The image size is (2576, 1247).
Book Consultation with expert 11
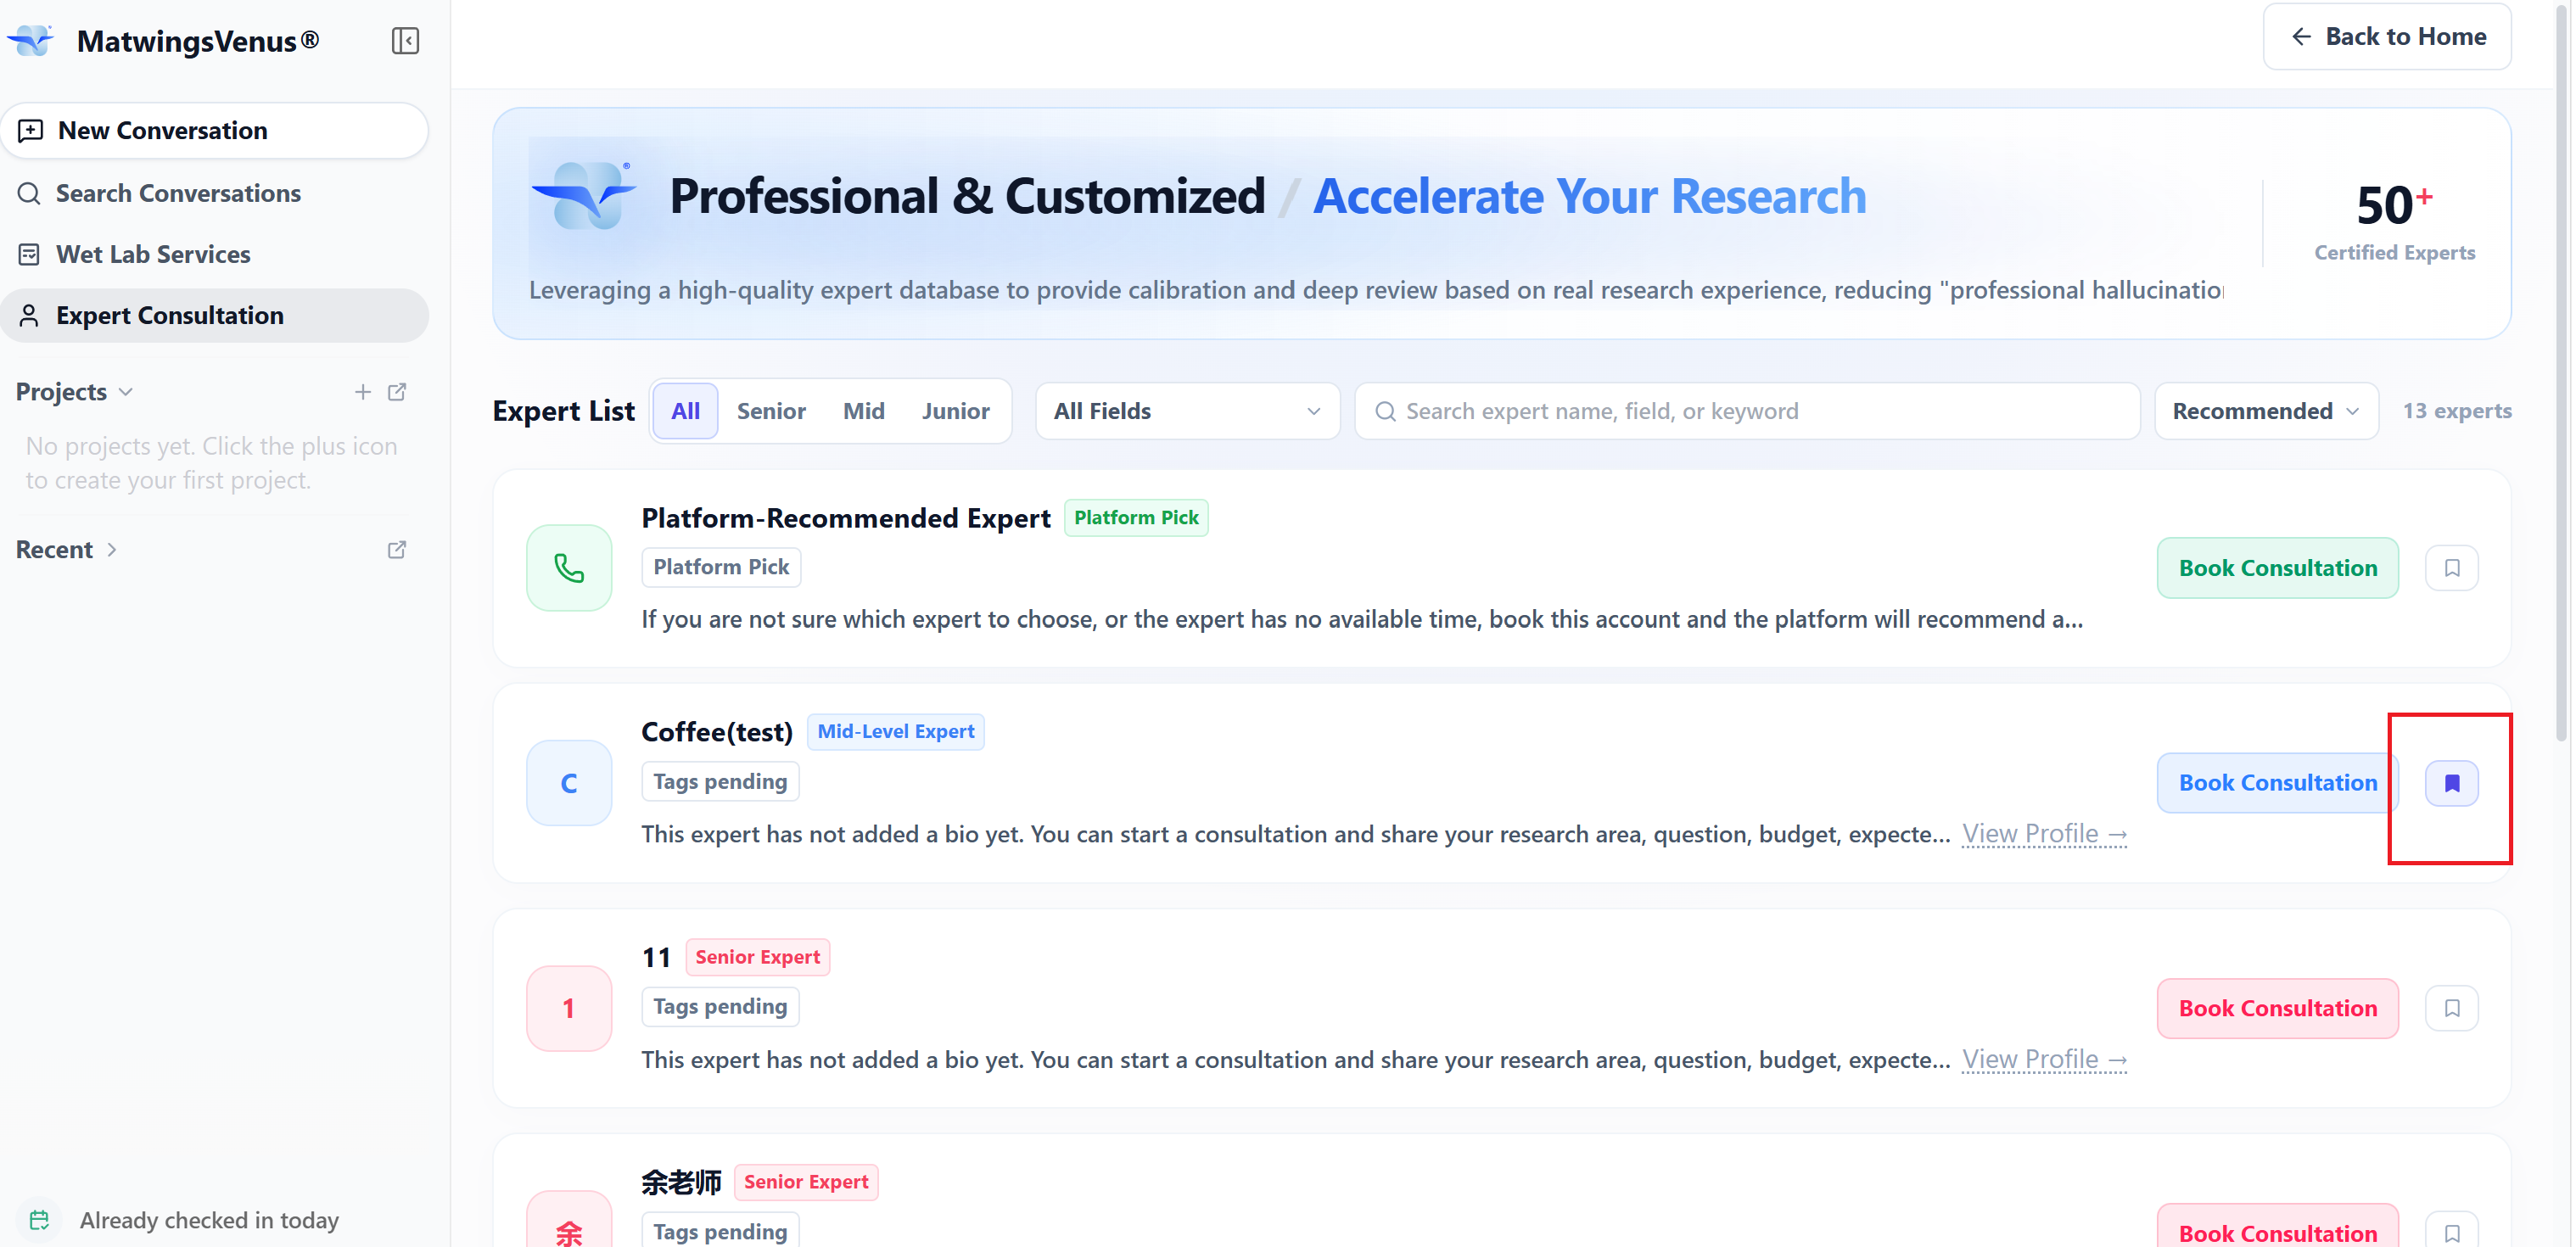pos(2277,1008)
